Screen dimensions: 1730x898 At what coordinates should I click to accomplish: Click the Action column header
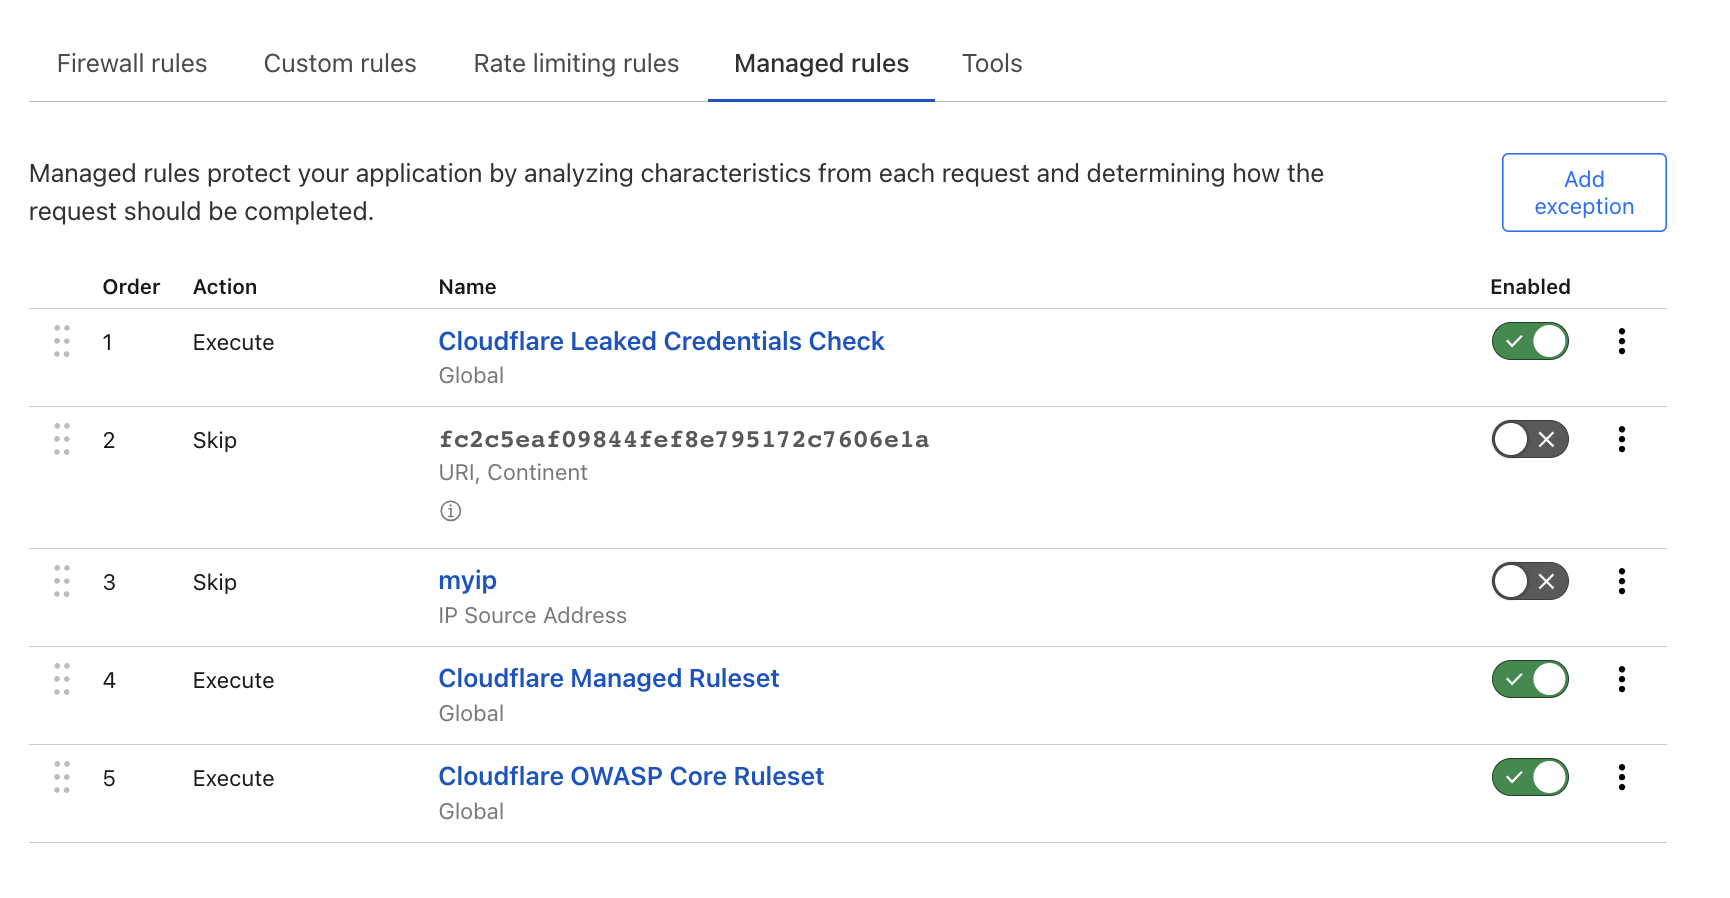pos(225,287)
